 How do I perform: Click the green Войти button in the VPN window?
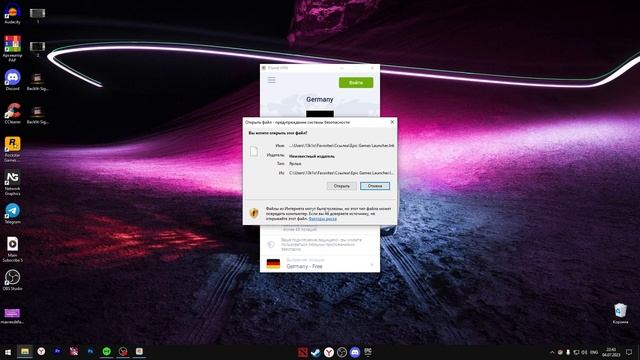(356, 82)
